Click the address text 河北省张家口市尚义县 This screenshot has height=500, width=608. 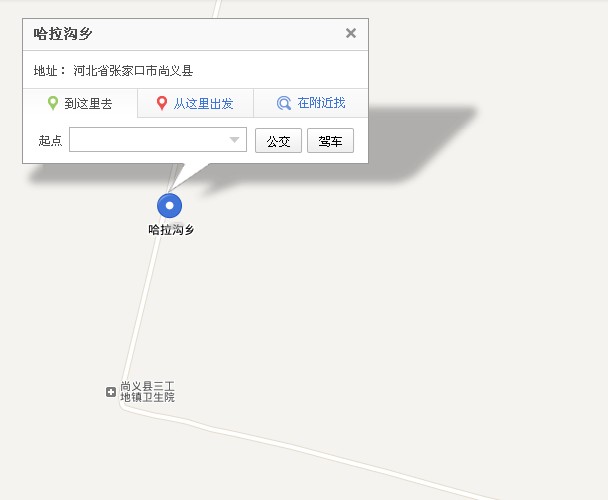pyautogui.click(x=133, y=71)
